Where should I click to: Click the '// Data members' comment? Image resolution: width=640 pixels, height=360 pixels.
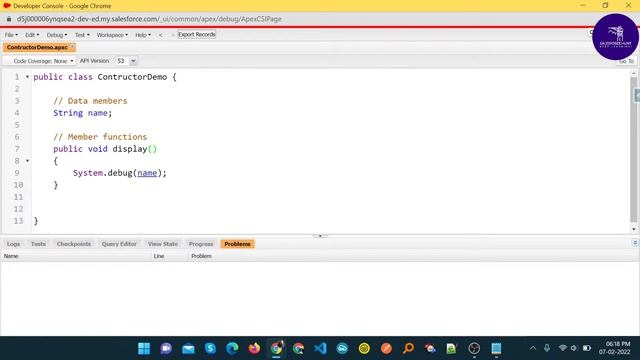pyautogui.click(x=90, y=101)
